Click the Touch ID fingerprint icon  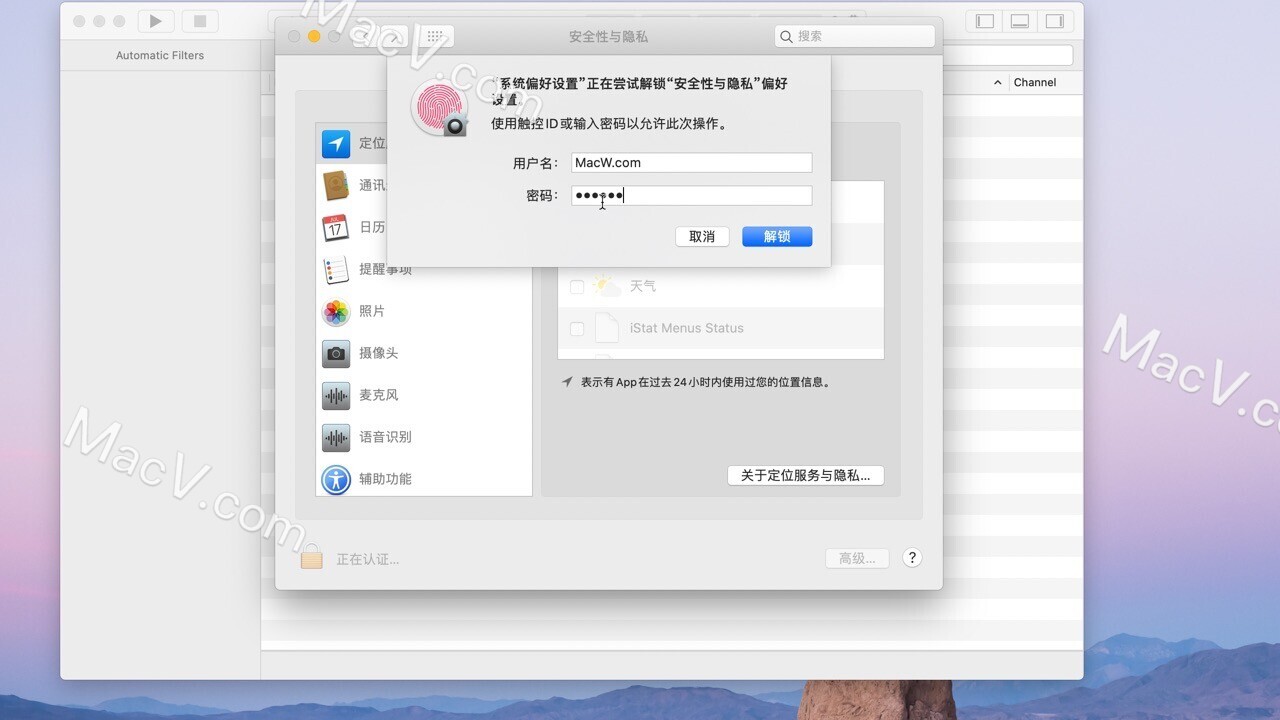tap(439, 108)
